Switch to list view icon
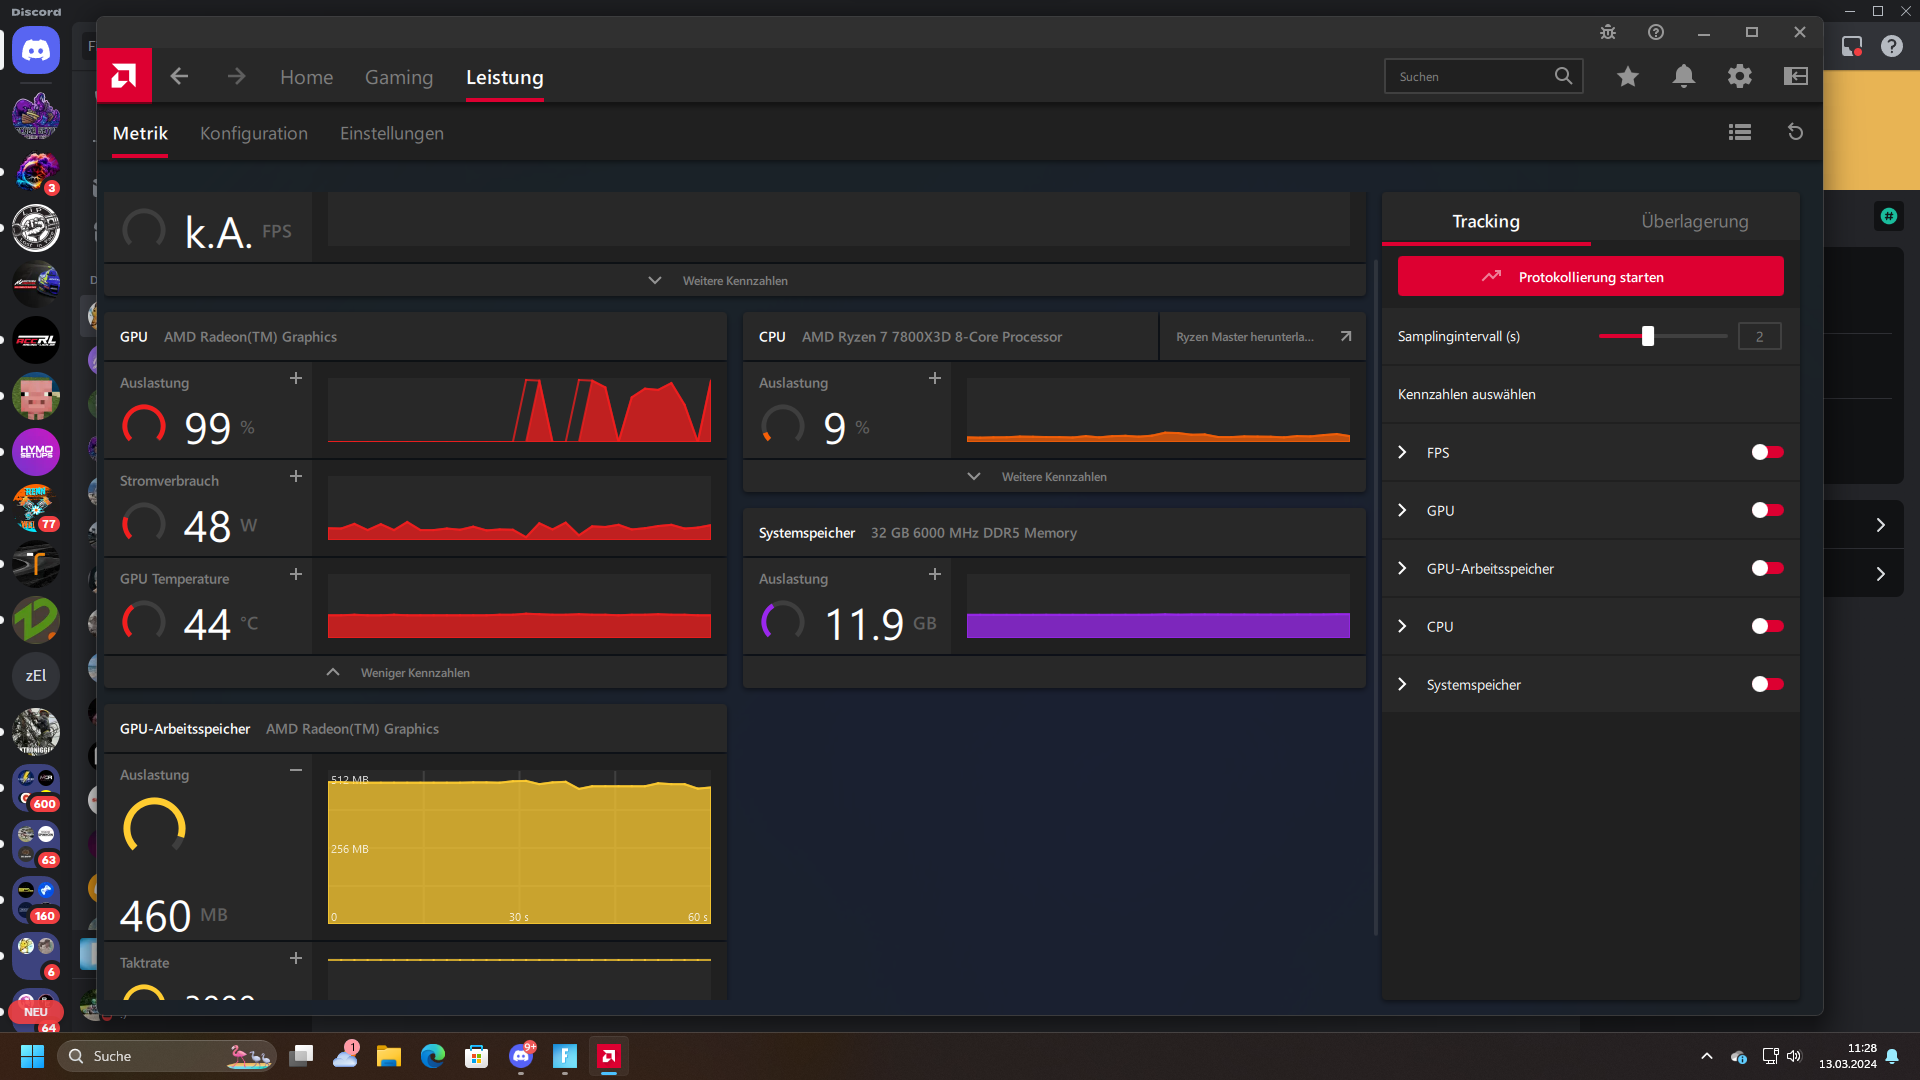 1740,132
